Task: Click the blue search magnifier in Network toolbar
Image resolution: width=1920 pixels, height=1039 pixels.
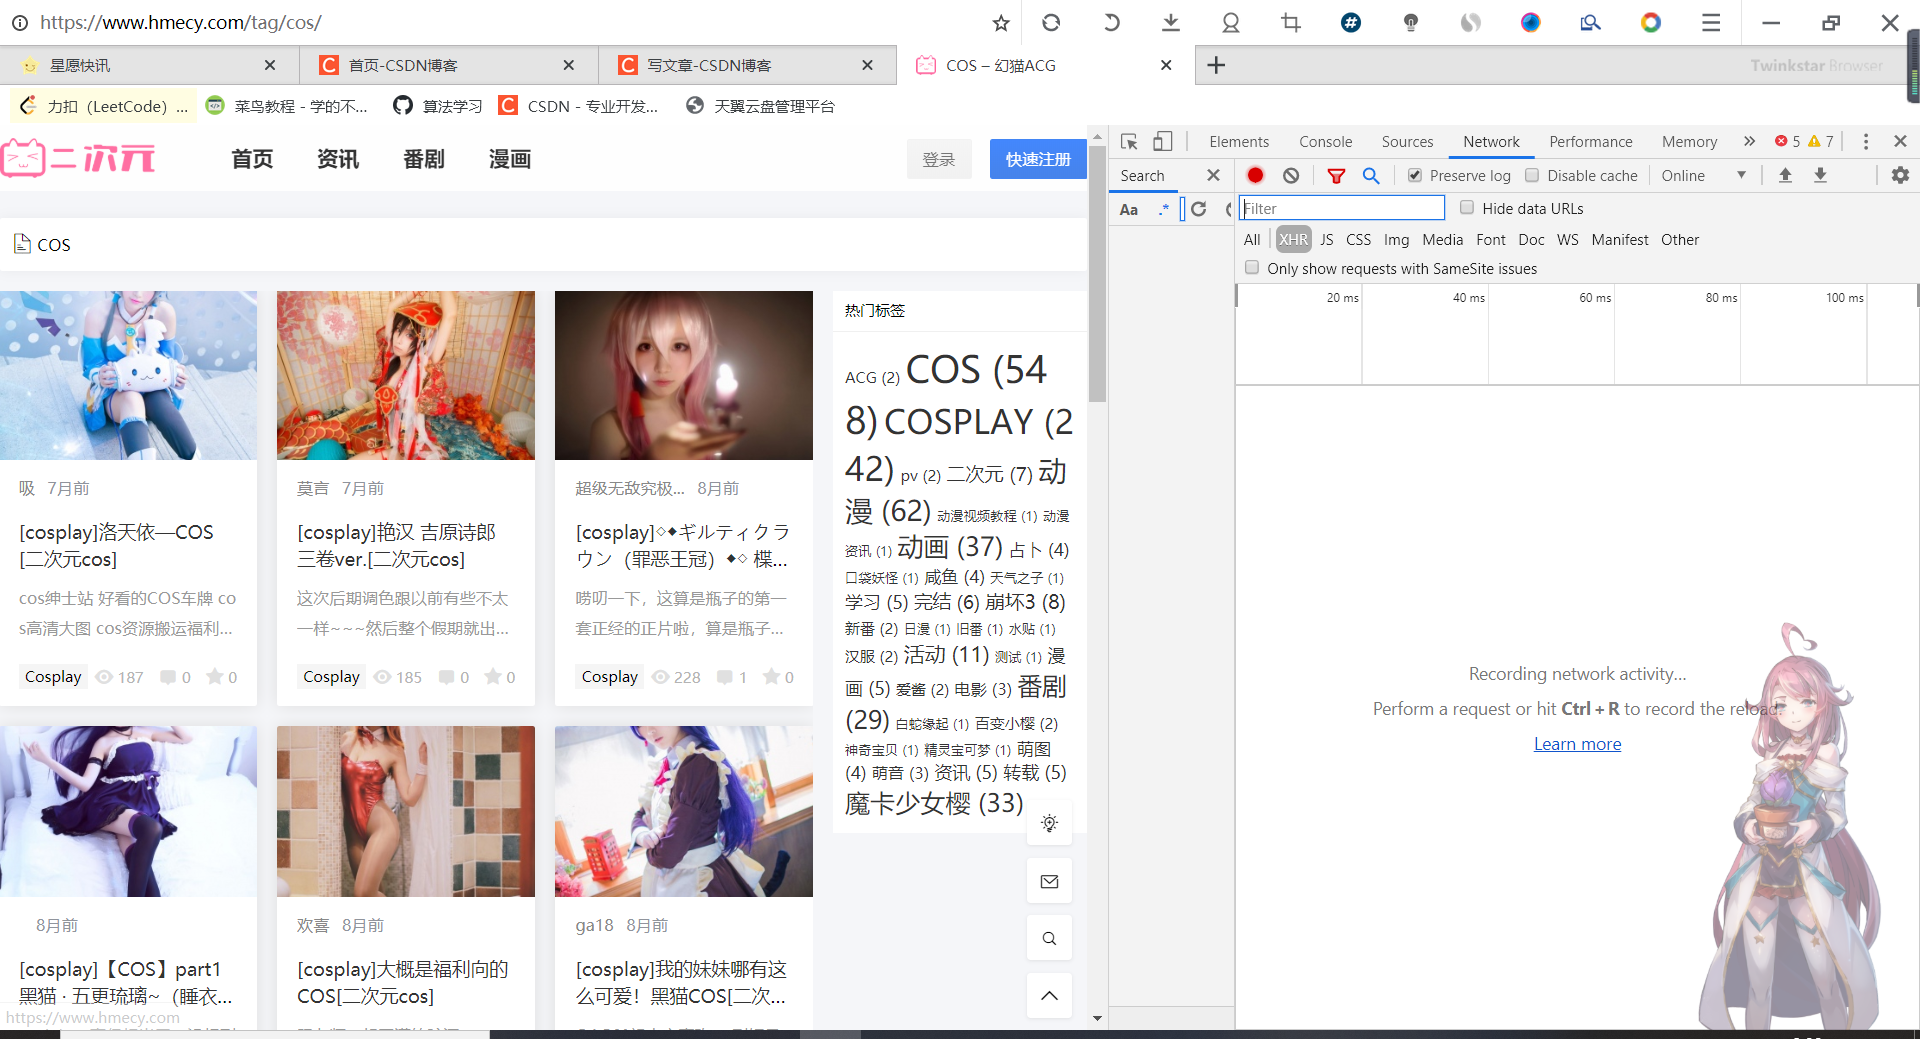Action: click(1371, 175)
